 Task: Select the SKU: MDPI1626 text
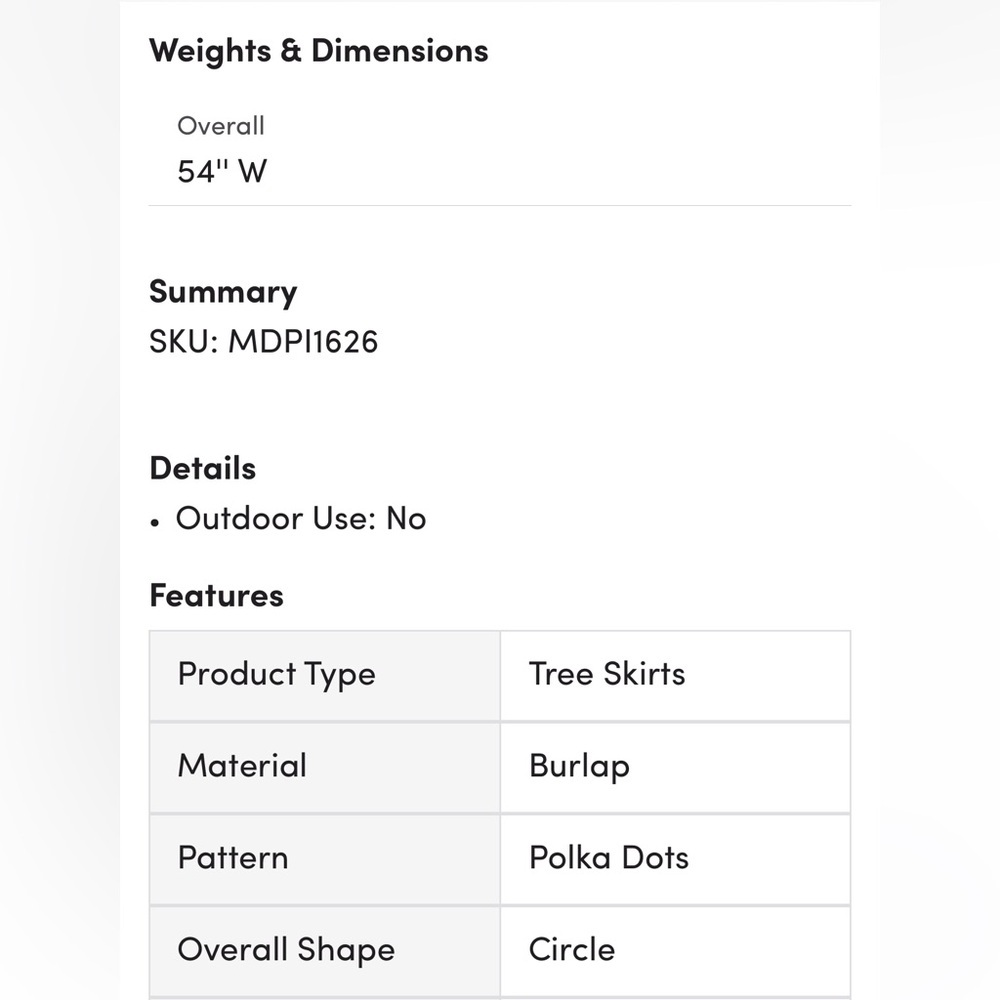[263, 341]
